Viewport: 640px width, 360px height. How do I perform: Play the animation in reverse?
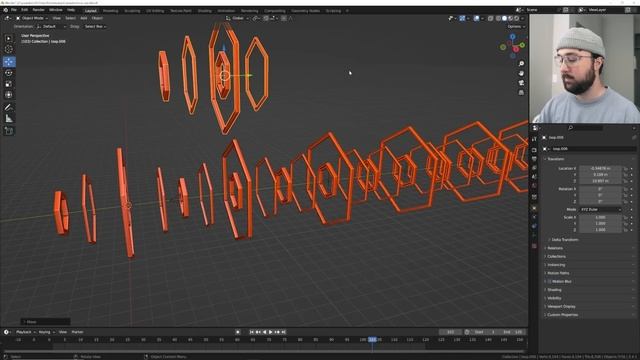[x=264, y=332]
